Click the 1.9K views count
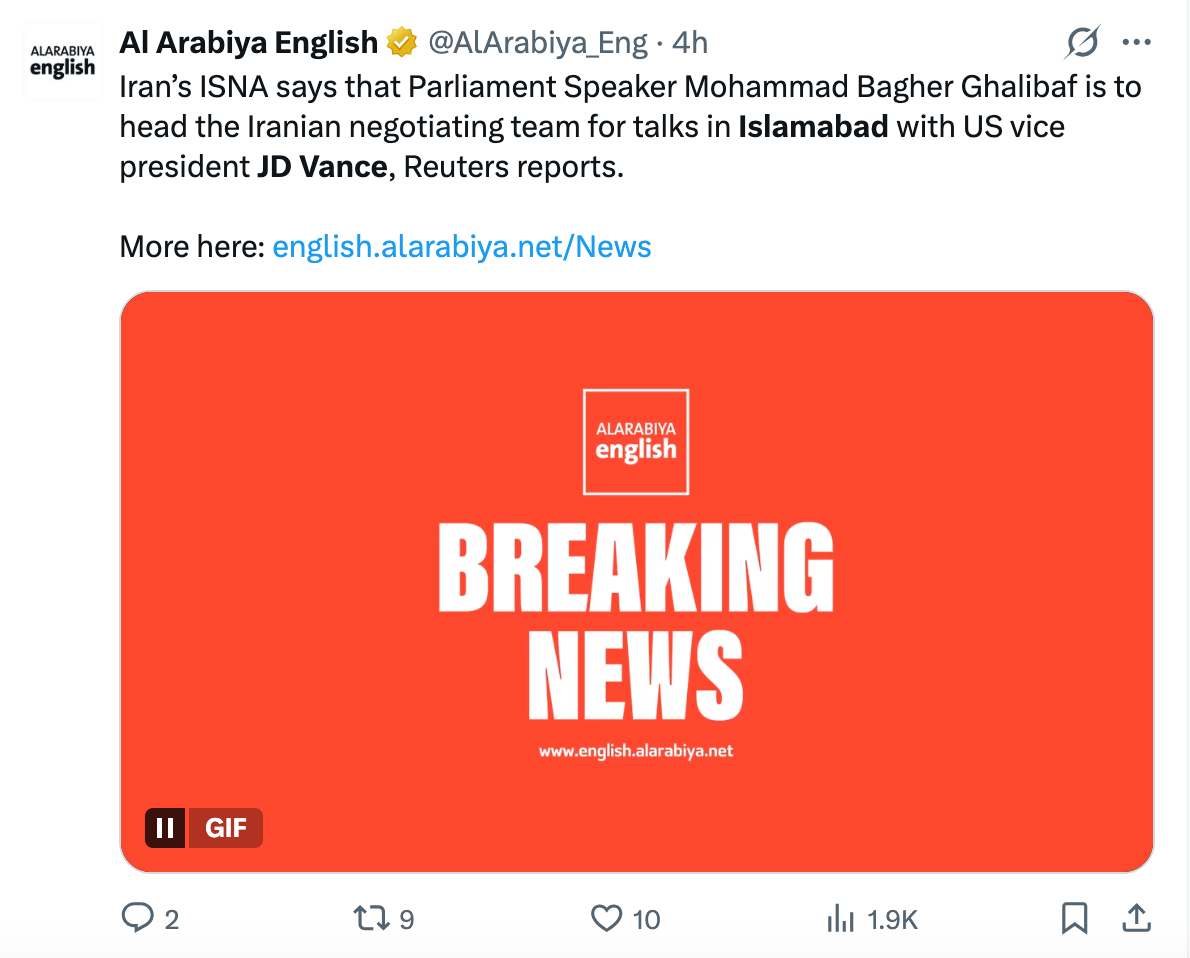Image resolution: width=1190 pixels, height=958 pixels. click(x=892, y=920)
